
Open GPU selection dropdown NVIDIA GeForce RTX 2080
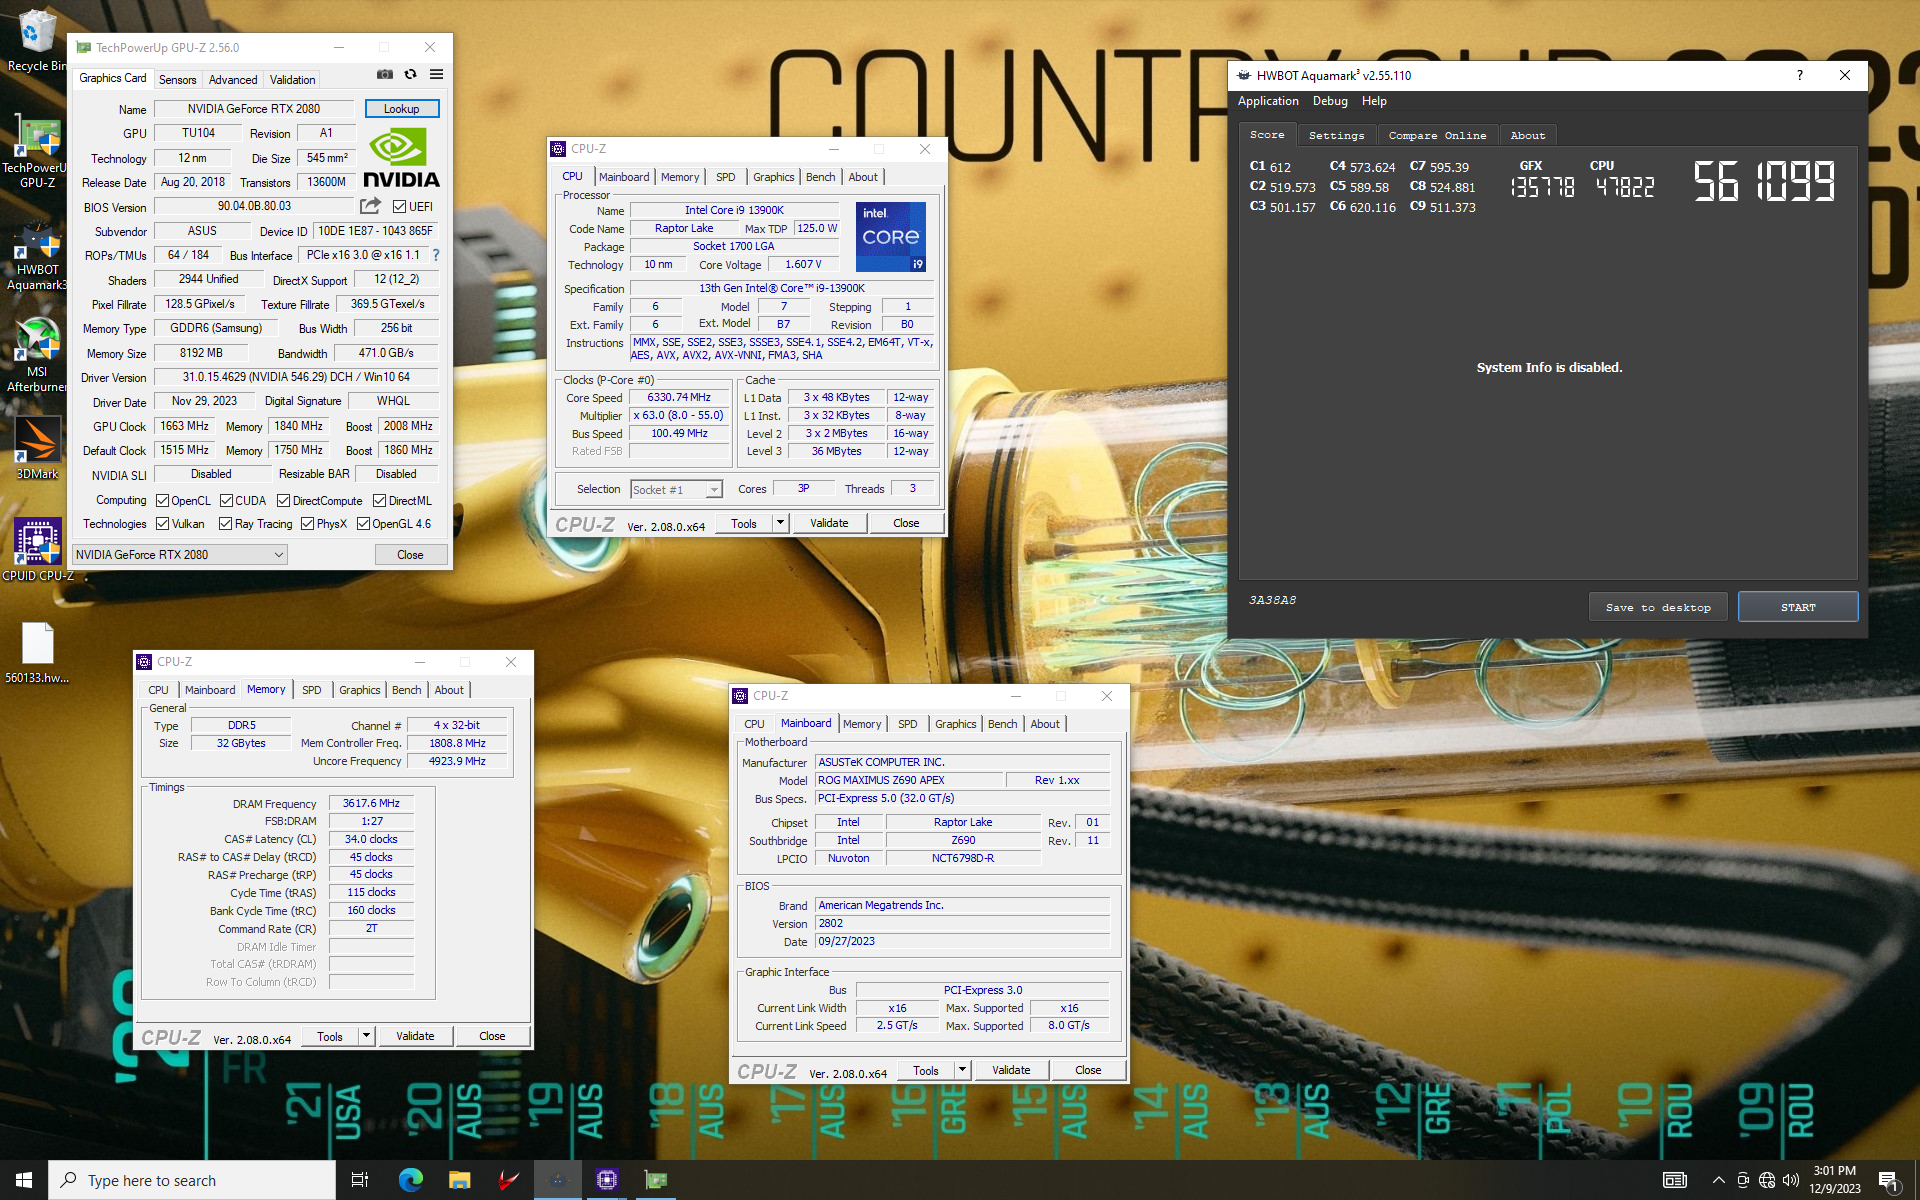point(180,554)
